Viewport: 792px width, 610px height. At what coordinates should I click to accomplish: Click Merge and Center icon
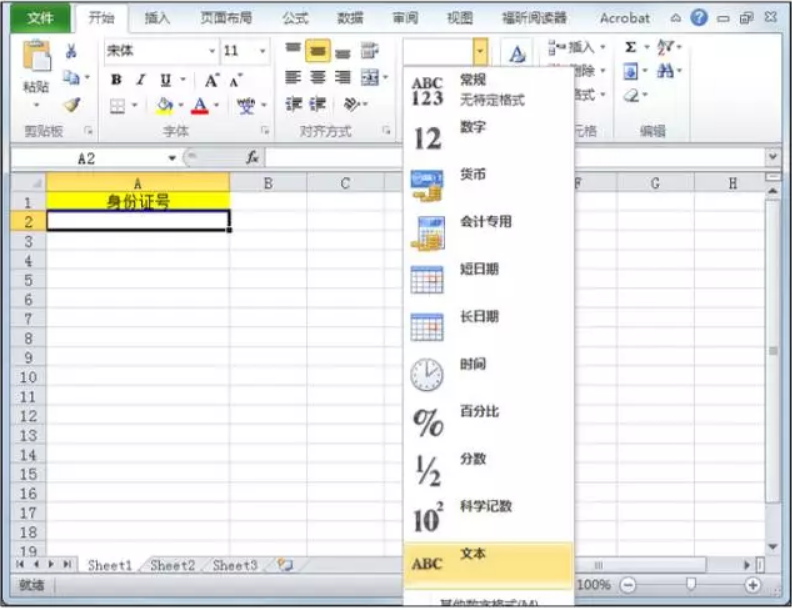coord(370,77)
